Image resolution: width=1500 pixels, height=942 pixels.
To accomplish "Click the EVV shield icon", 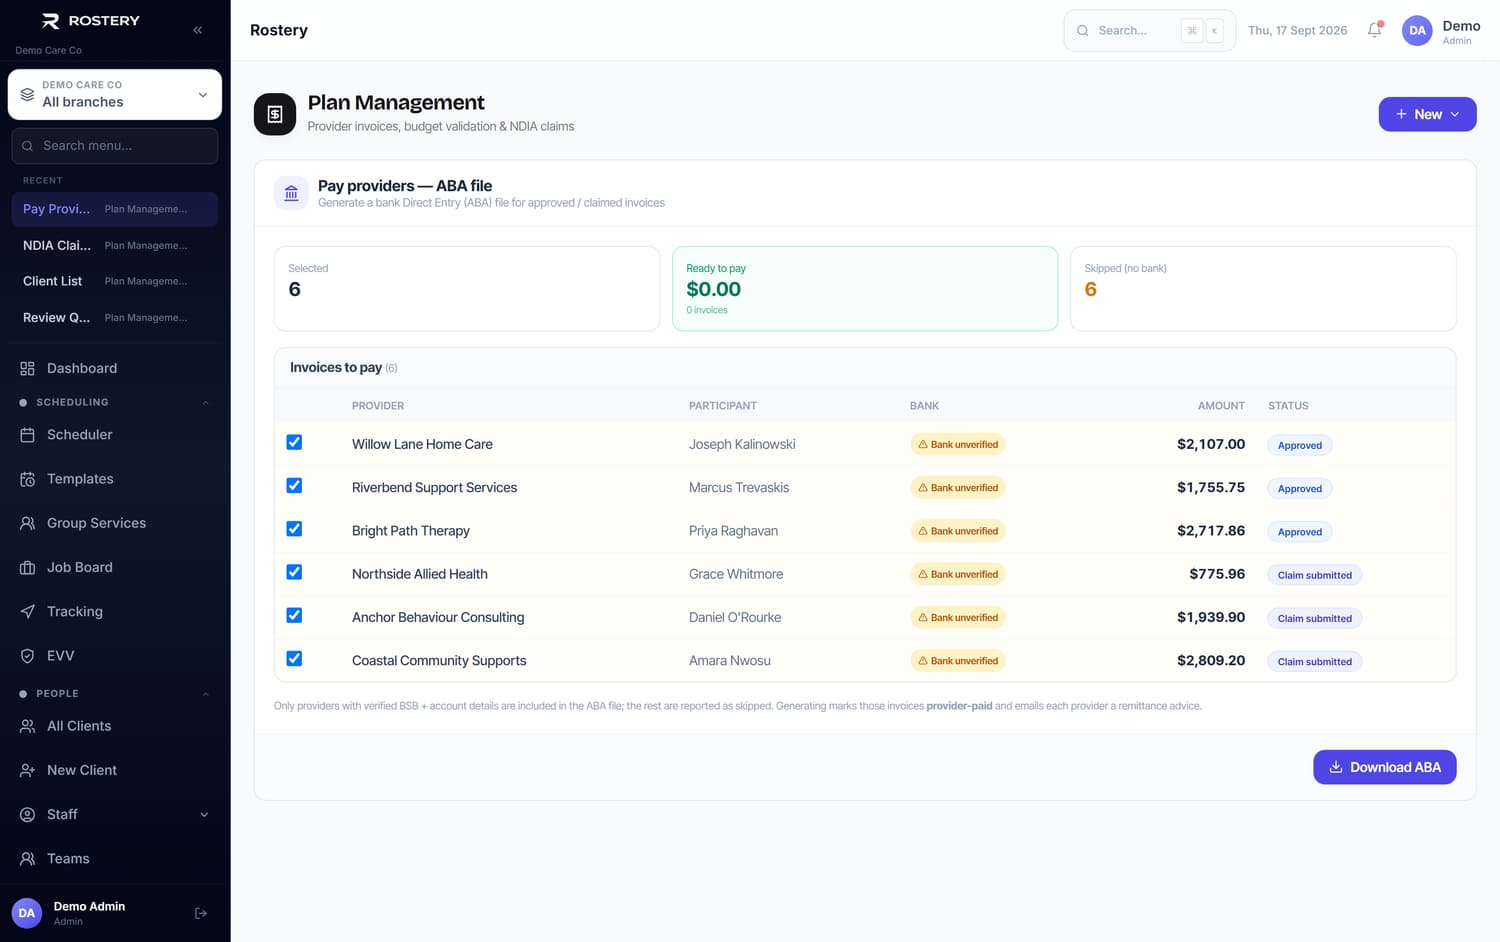I will point(28,656).
